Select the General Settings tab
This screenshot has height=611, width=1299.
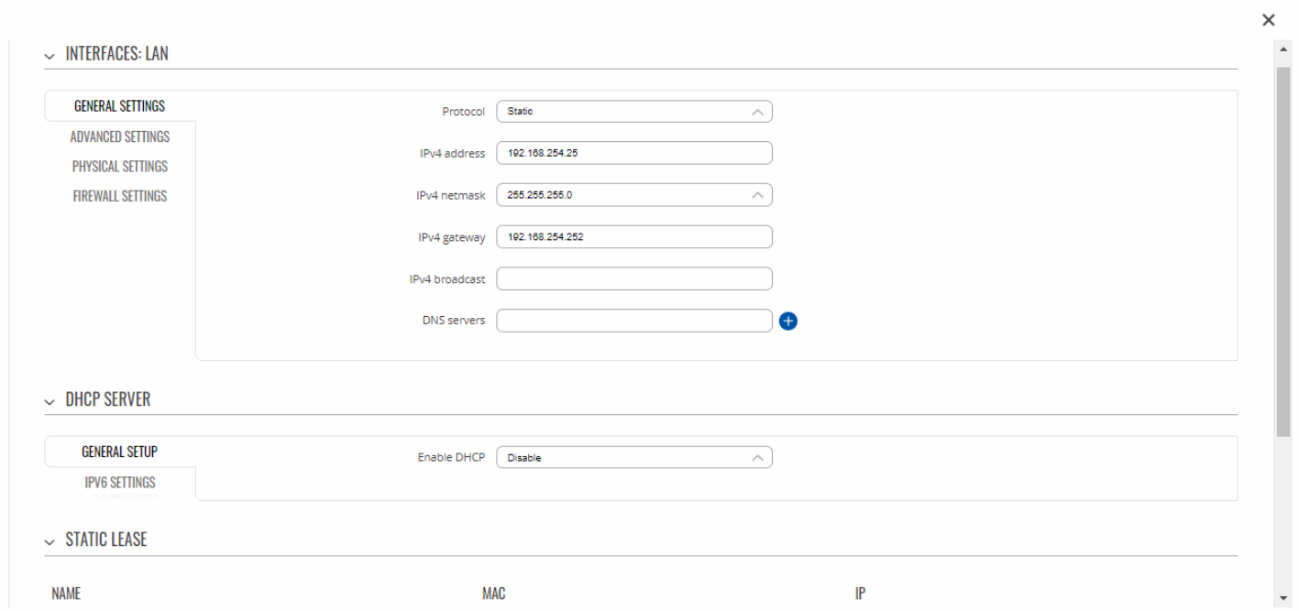[x=120, y=107]
